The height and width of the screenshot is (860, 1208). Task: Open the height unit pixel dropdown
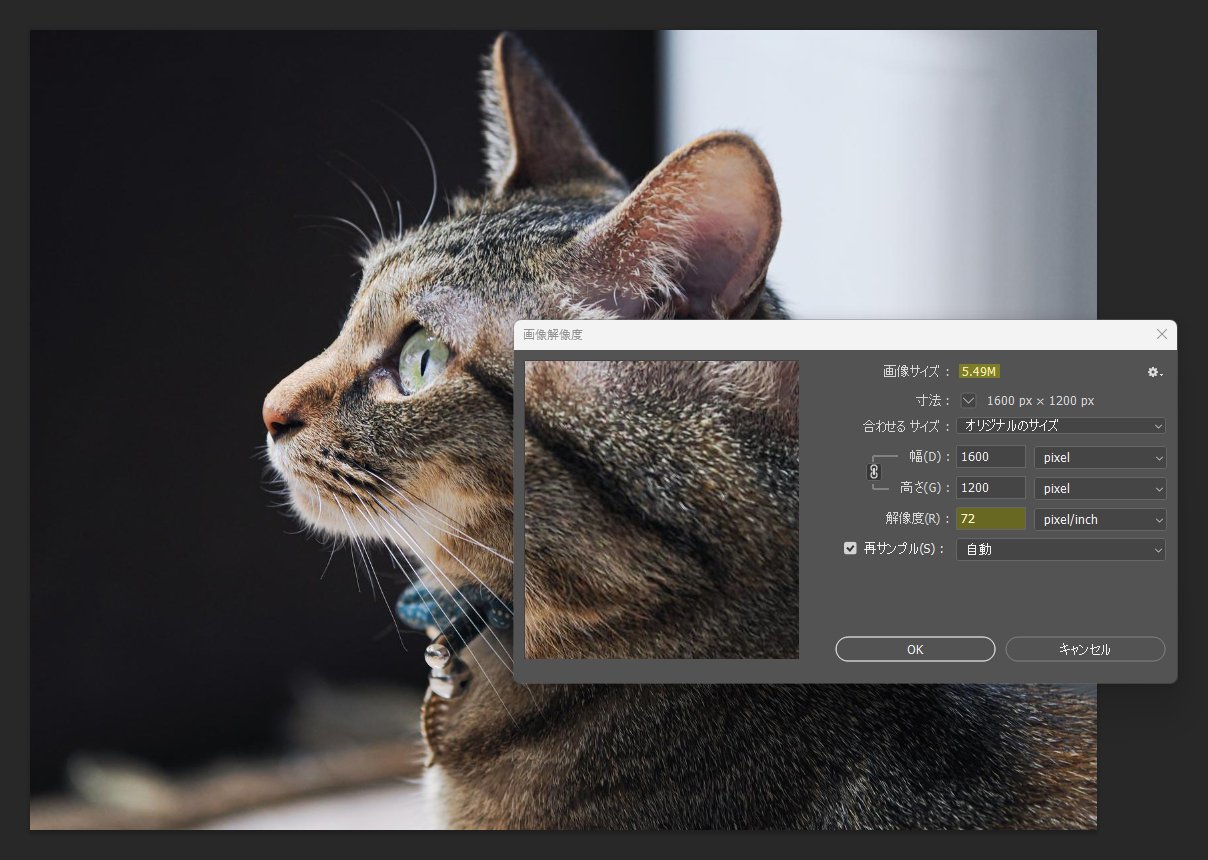pos(1099,488)
